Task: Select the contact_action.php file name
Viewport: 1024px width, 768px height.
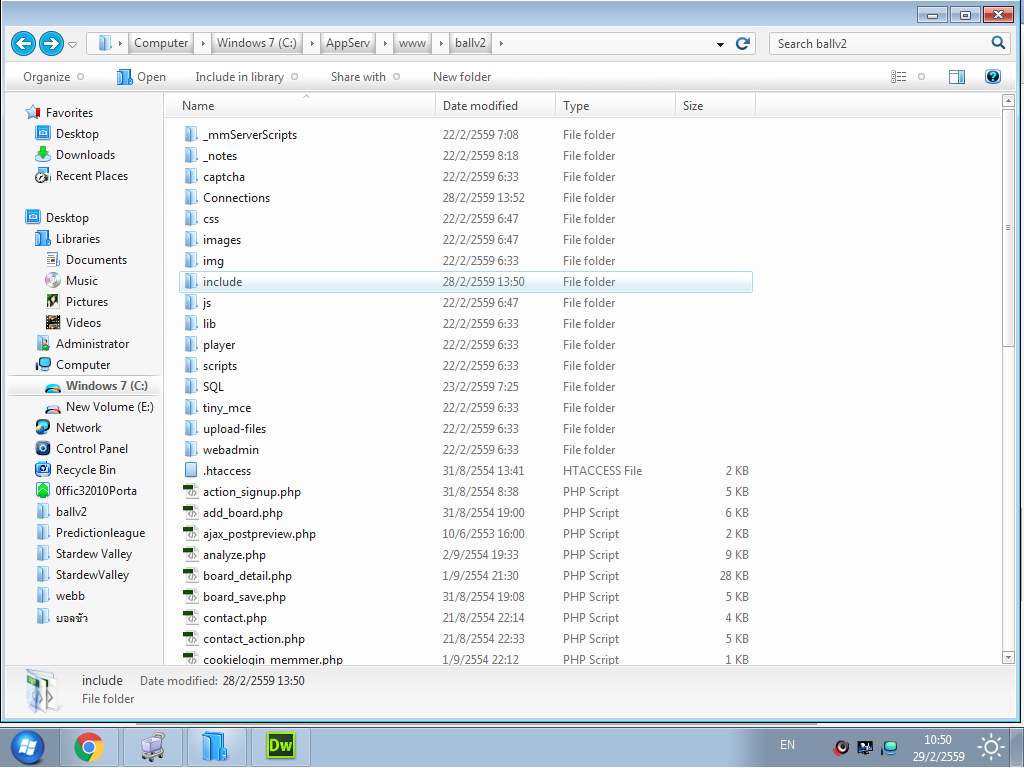Action: click(254, 639)
